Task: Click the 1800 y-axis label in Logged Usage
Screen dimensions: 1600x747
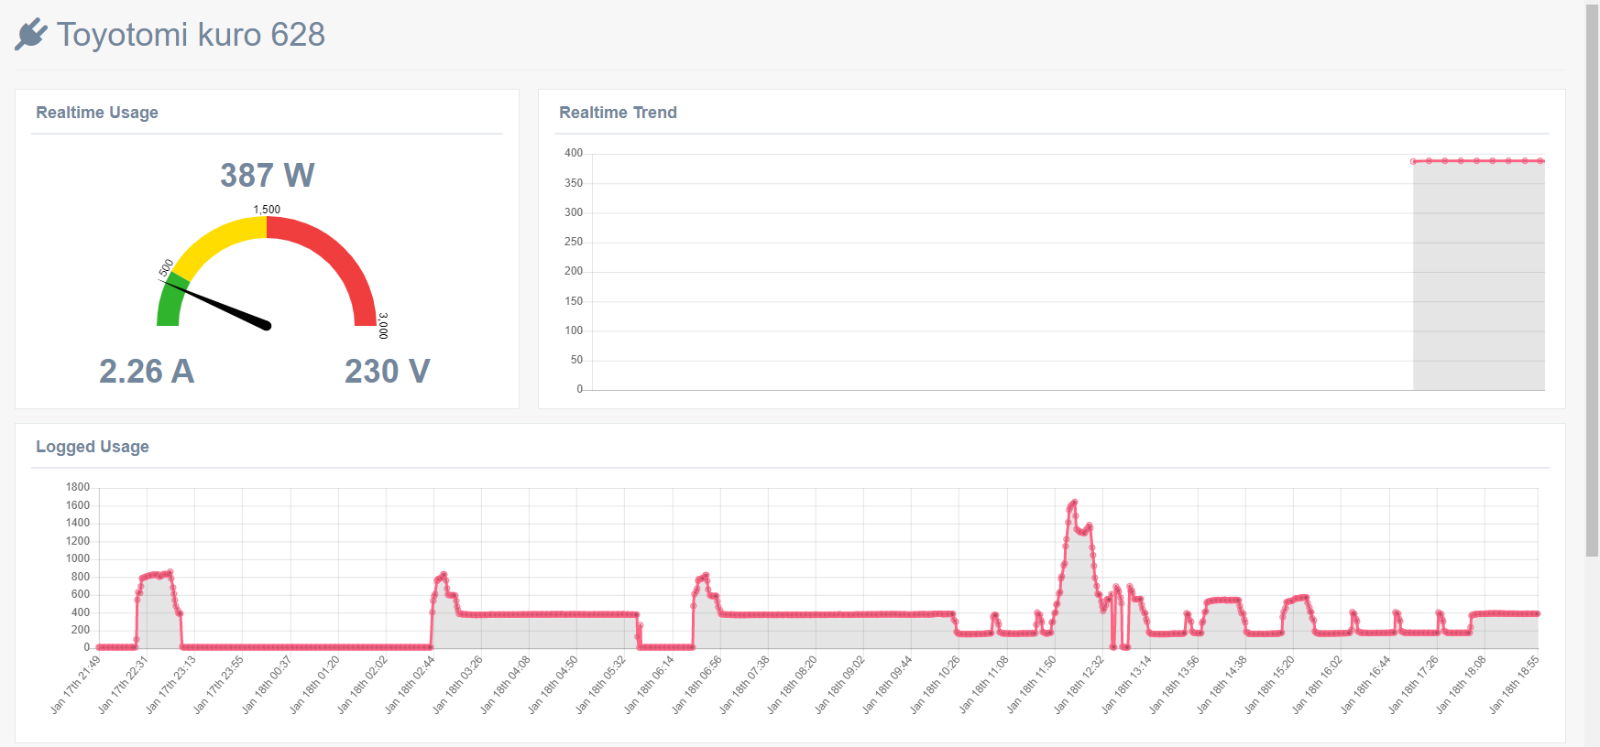Action: [78, 487]
